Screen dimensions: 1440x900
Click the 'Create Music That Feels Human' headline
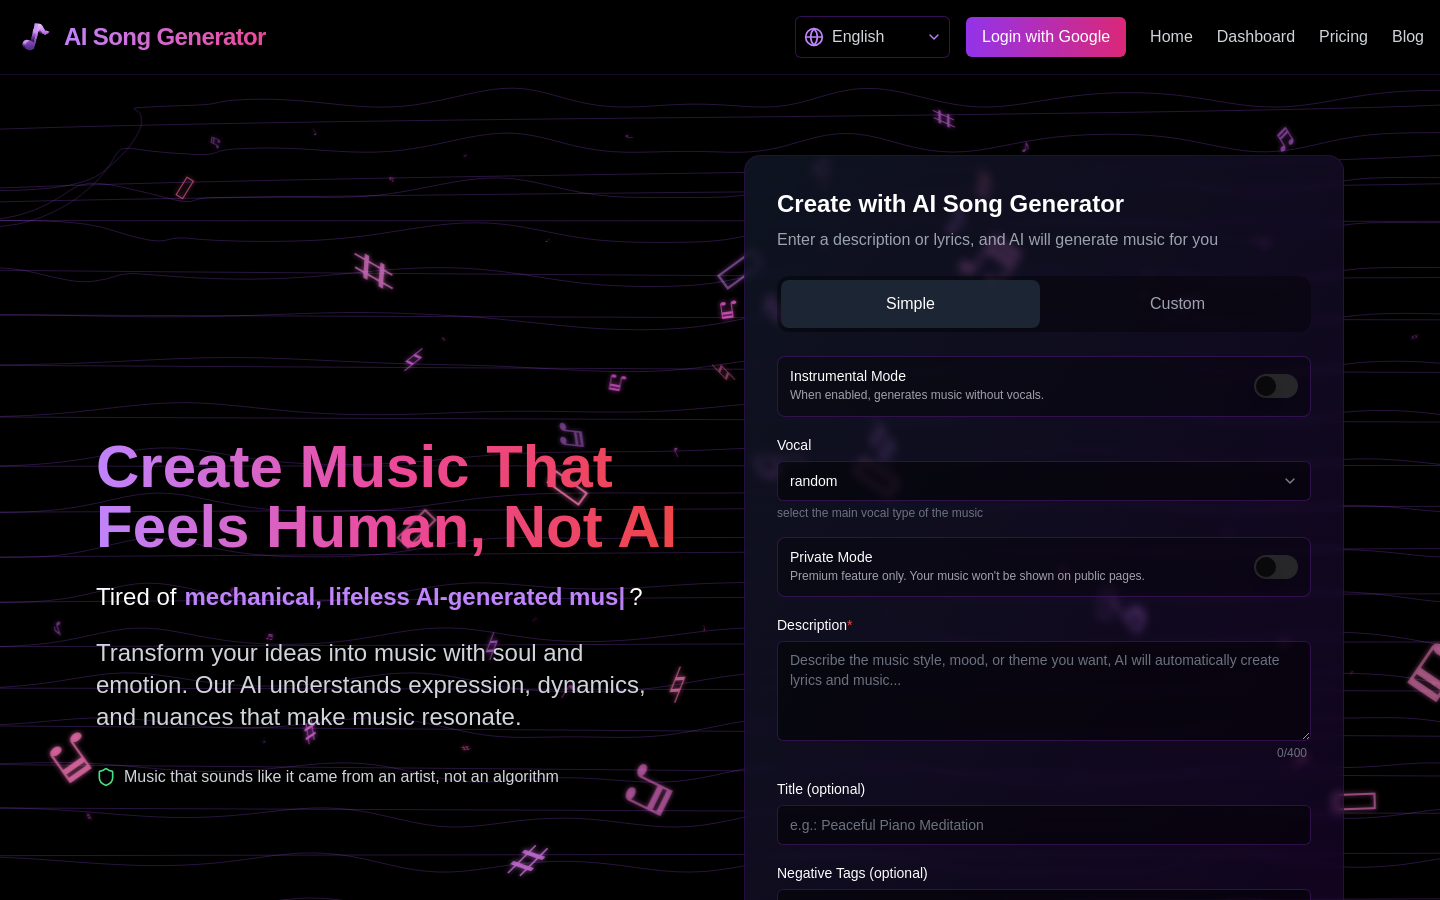tap(386, 497)
